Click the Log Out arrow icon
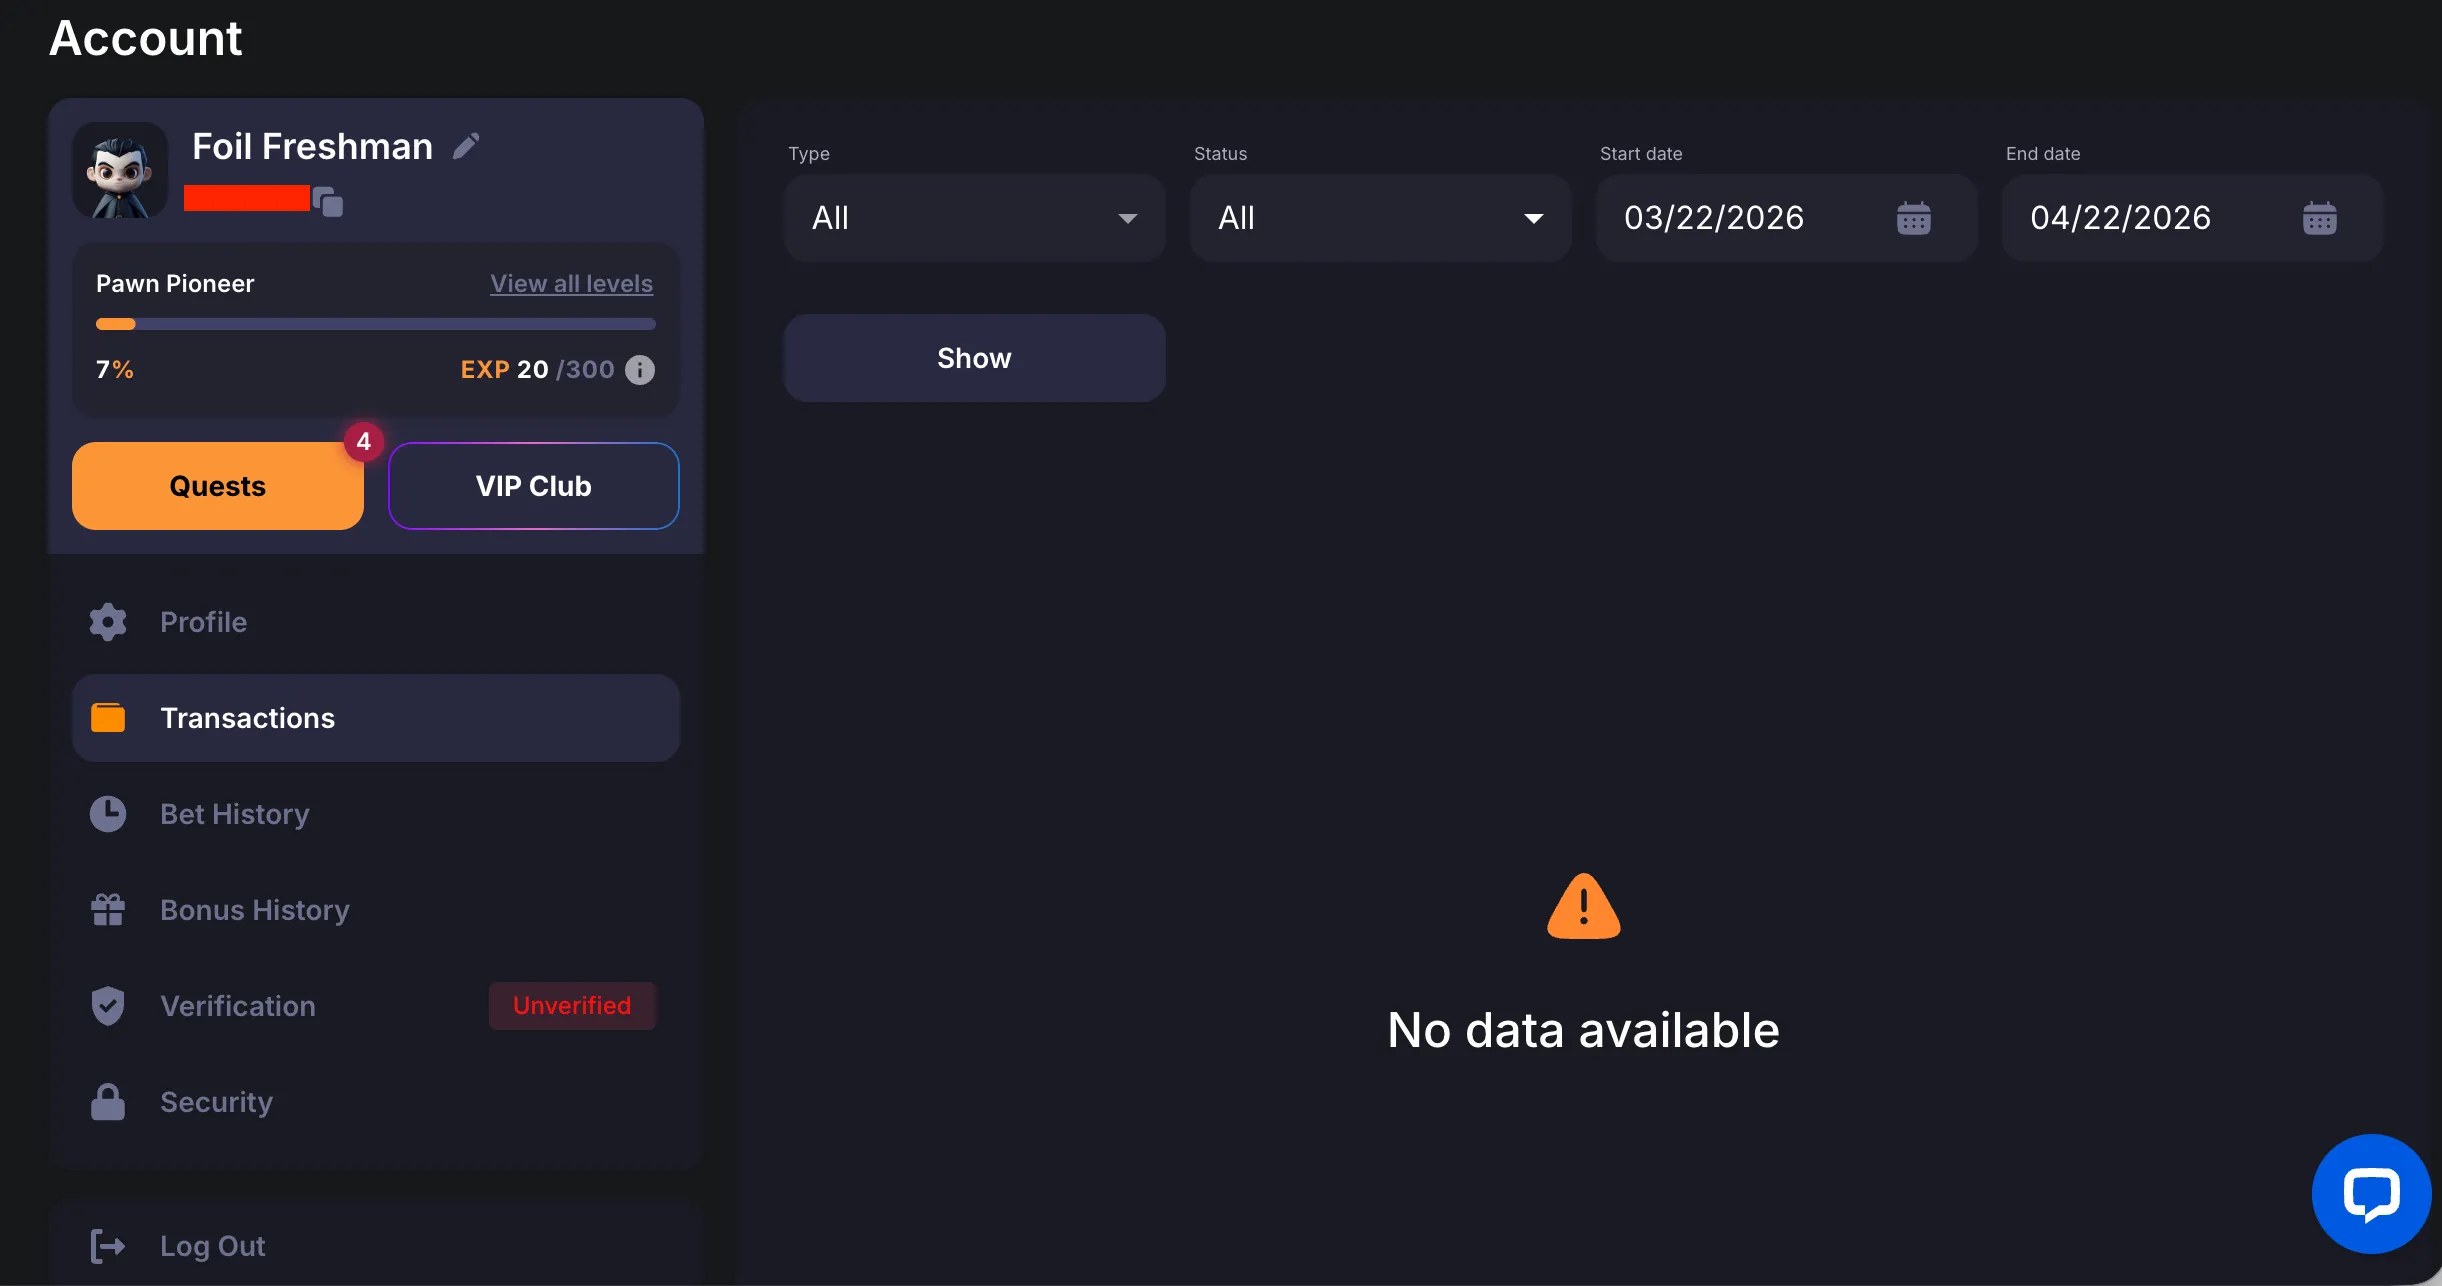The width and height of the screenshot is (2442, 1286). (x=108, y=1246)
